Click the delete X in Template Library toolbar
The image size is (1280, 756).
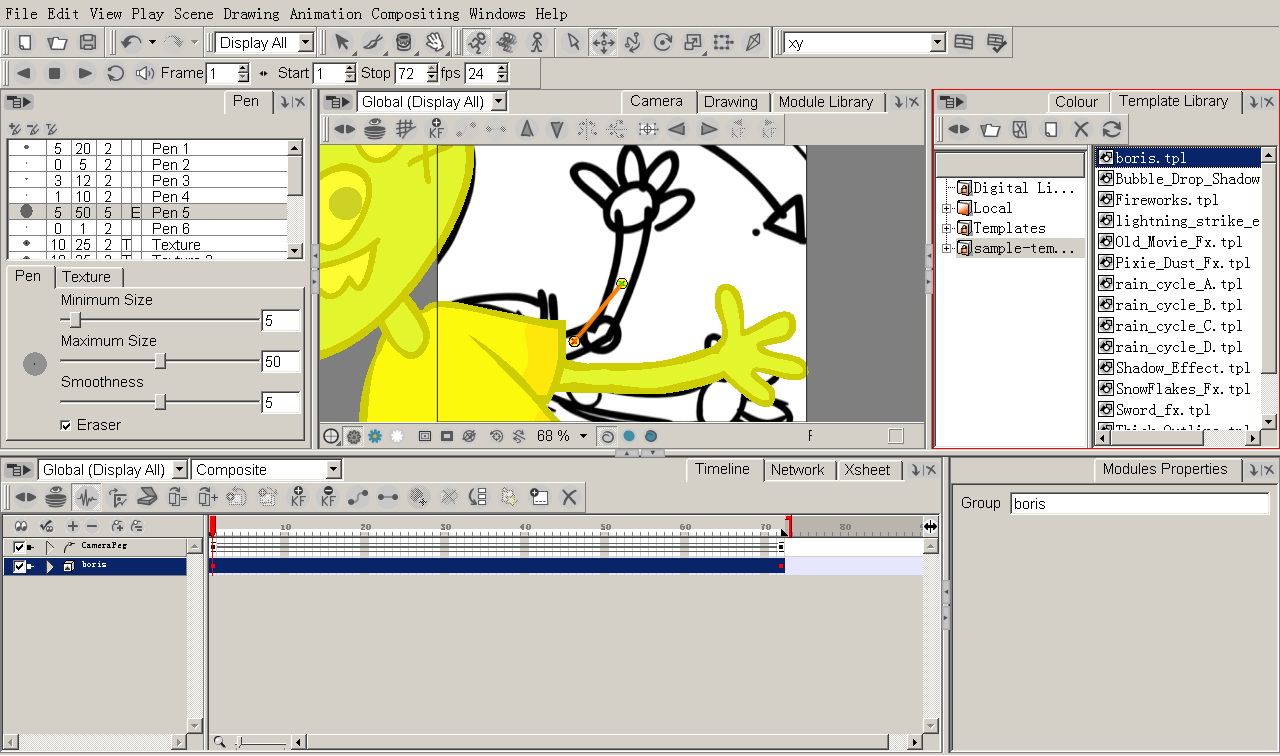tap(1081, 129)
